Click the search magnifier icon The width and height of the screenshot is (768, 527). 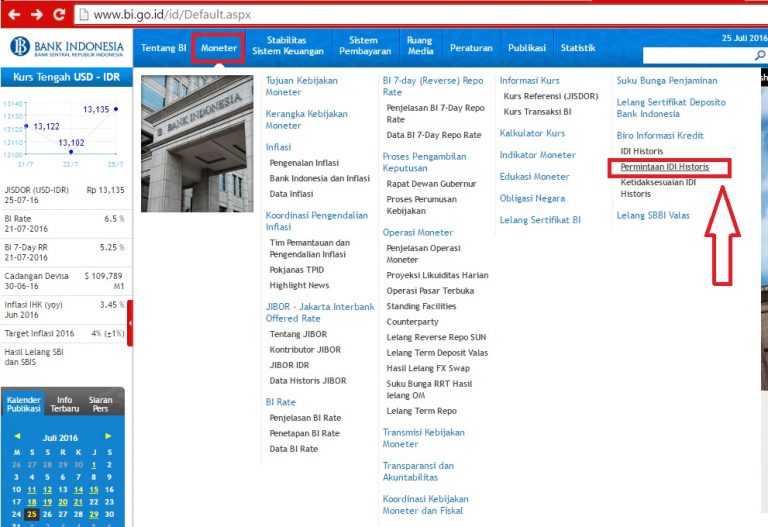tap(760, 55)
